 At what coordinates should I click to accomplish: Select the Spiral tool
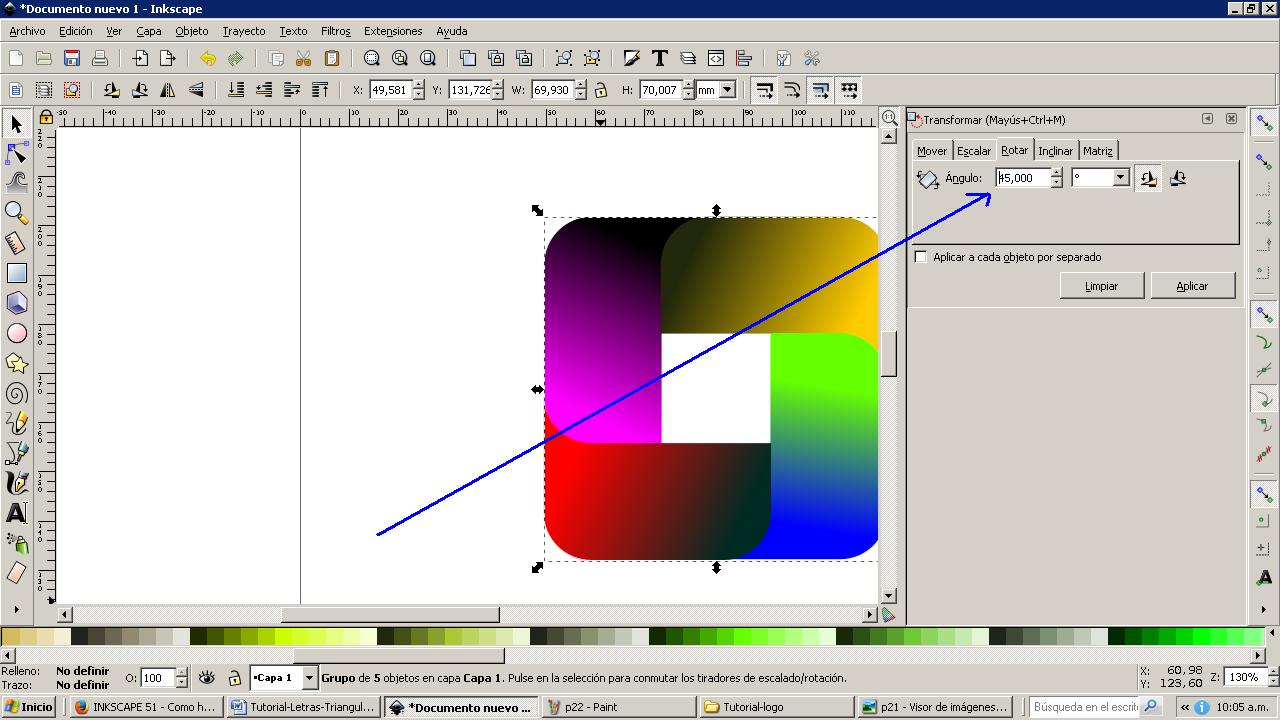tap(16, 393)
